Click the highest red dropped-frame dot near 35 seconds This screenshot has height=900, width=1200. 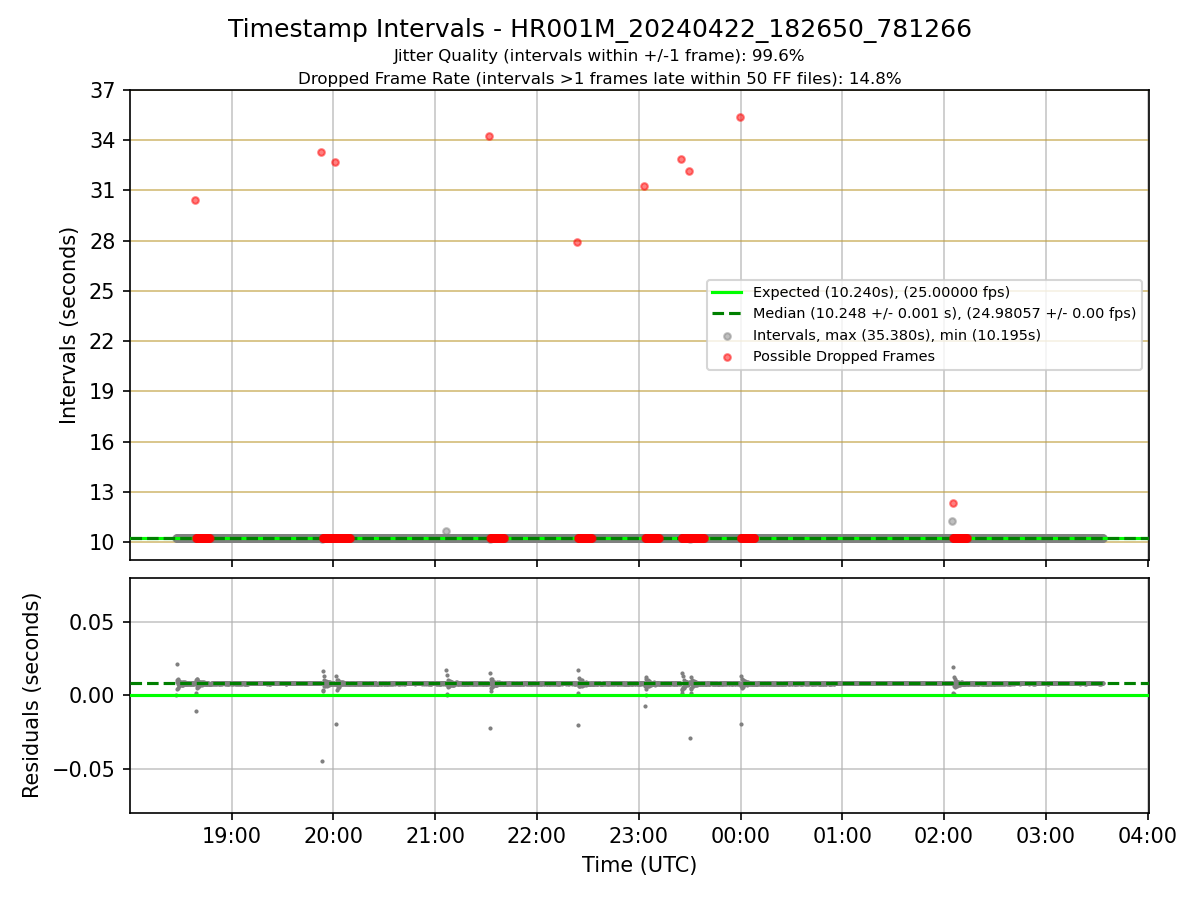click(740, 117)
